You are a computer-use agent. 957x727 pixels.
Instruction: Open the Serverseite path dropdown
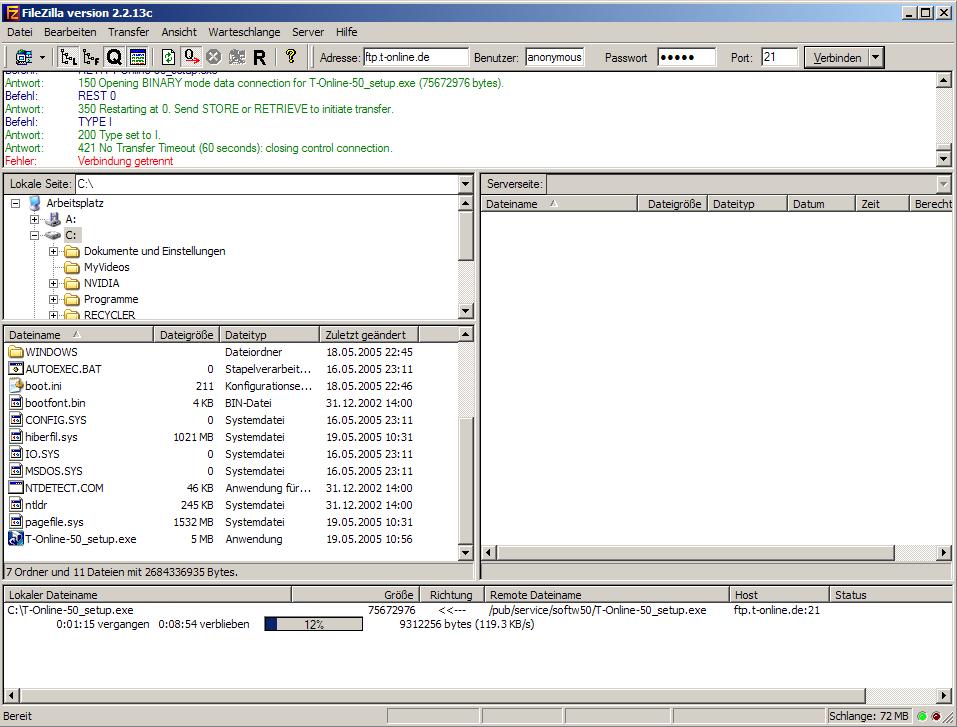944,184
